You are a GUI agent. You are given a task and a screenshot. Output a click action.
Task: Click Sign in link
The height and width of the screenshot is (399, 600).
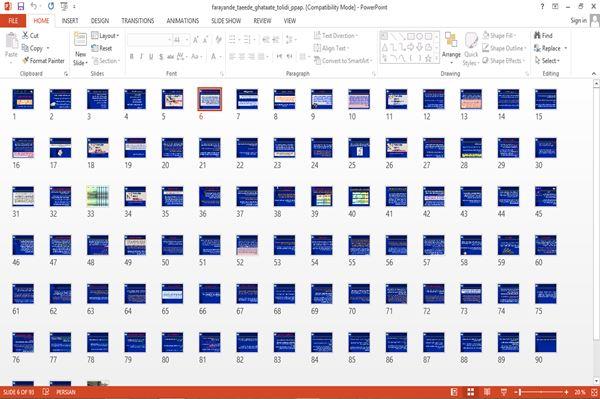[x=578, y=20]
